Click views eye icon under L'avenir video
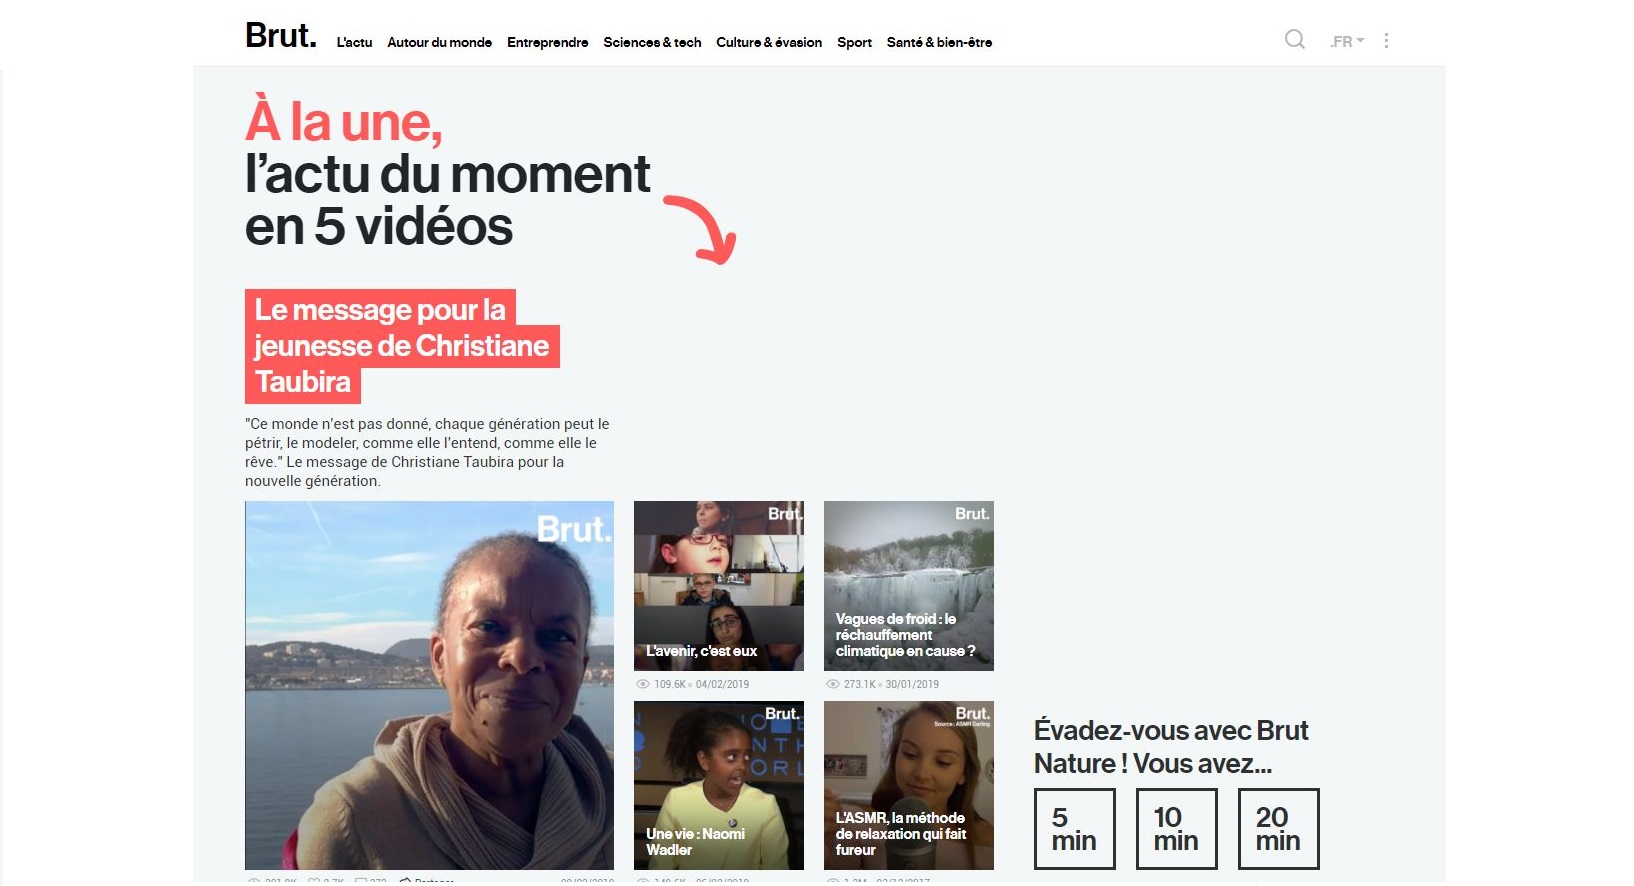 pos(643,684)
